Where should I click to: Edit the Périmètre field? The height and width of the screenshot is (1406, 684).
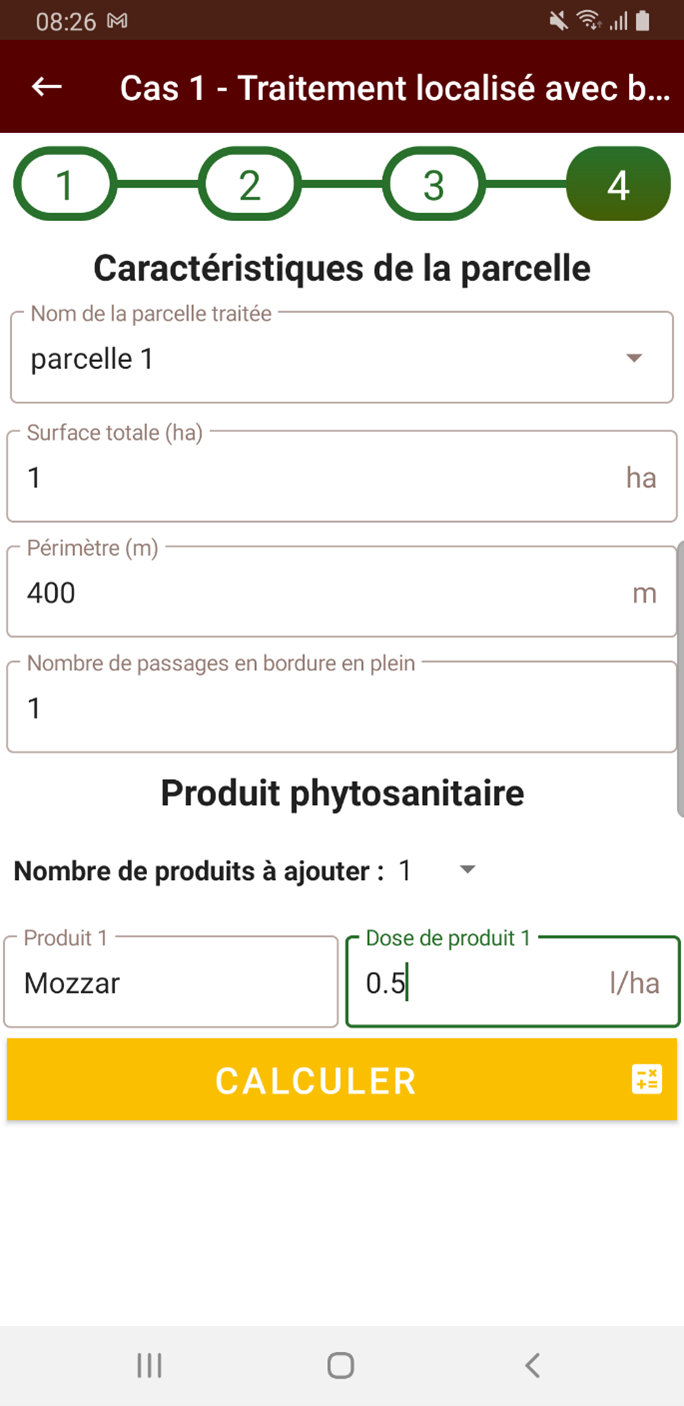click(342, 592)
